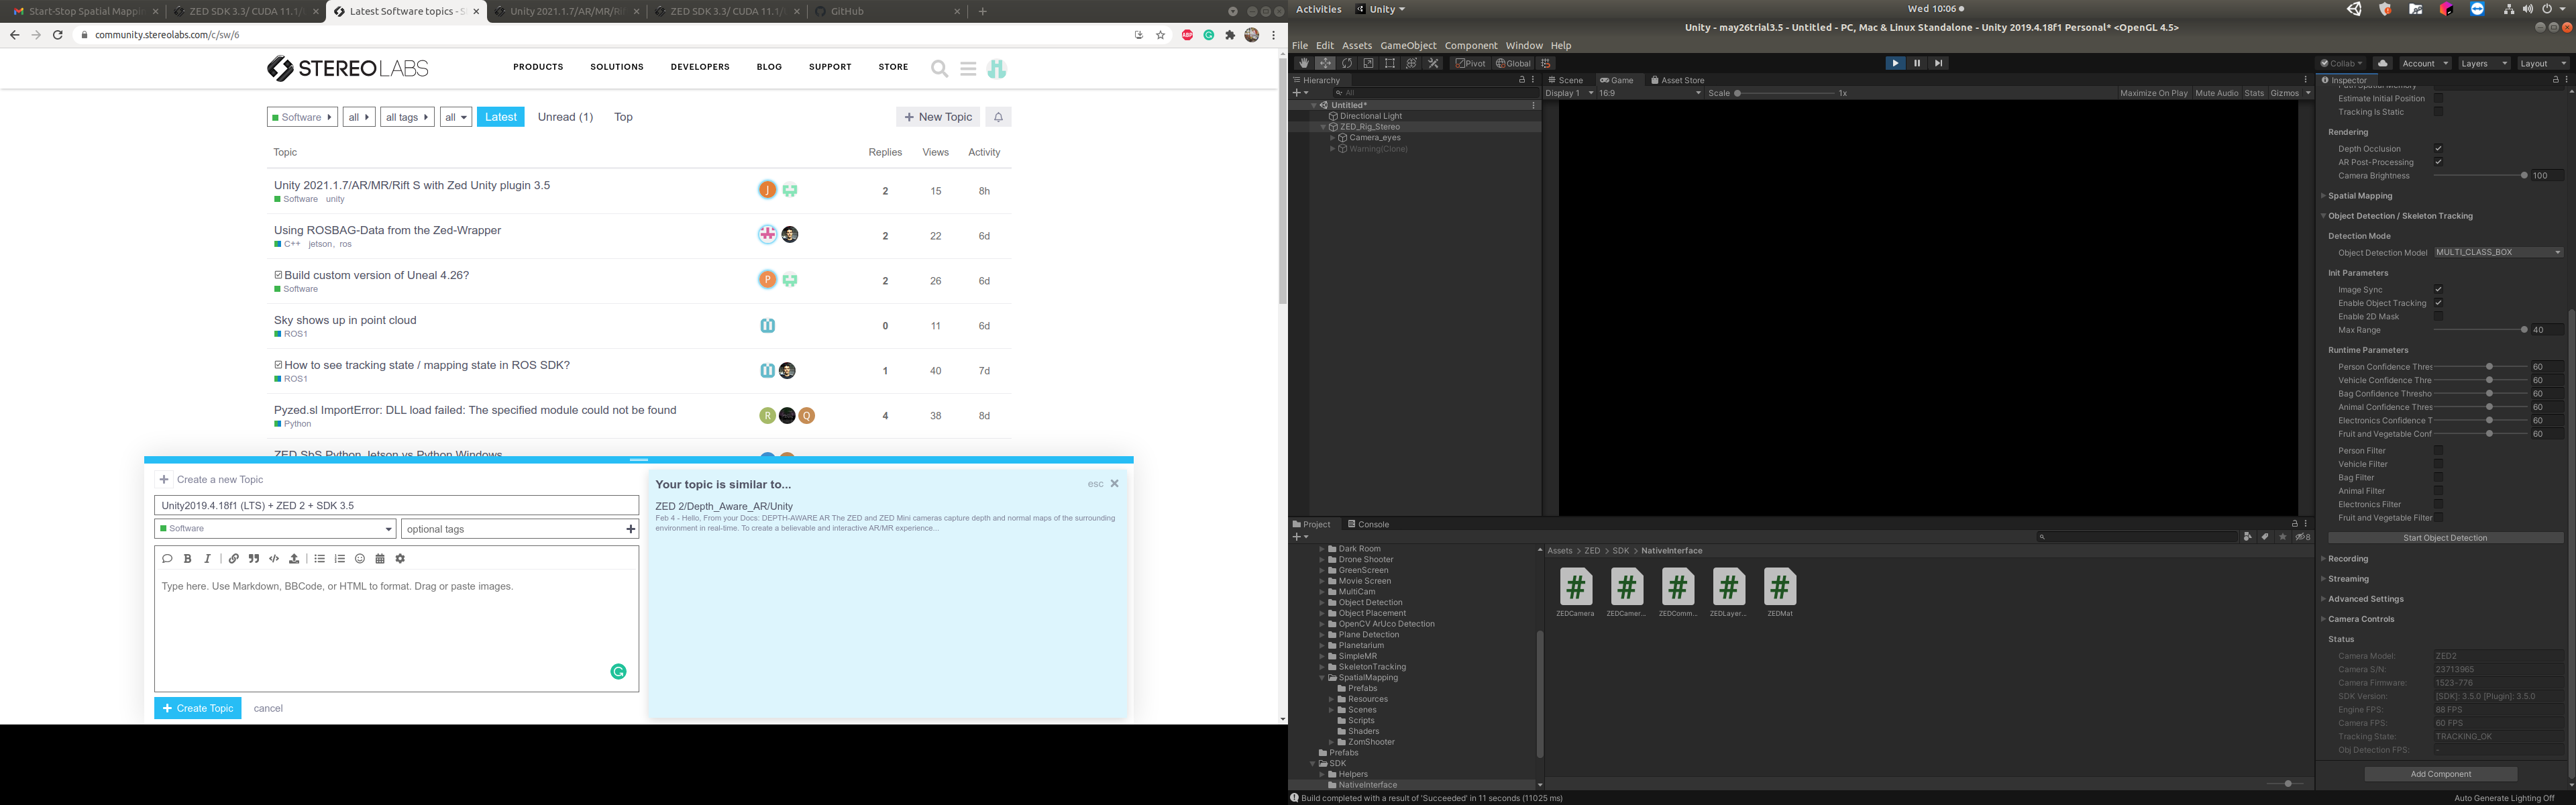
Task: Expand the Spatial Mapping section
Action: 2359,196
